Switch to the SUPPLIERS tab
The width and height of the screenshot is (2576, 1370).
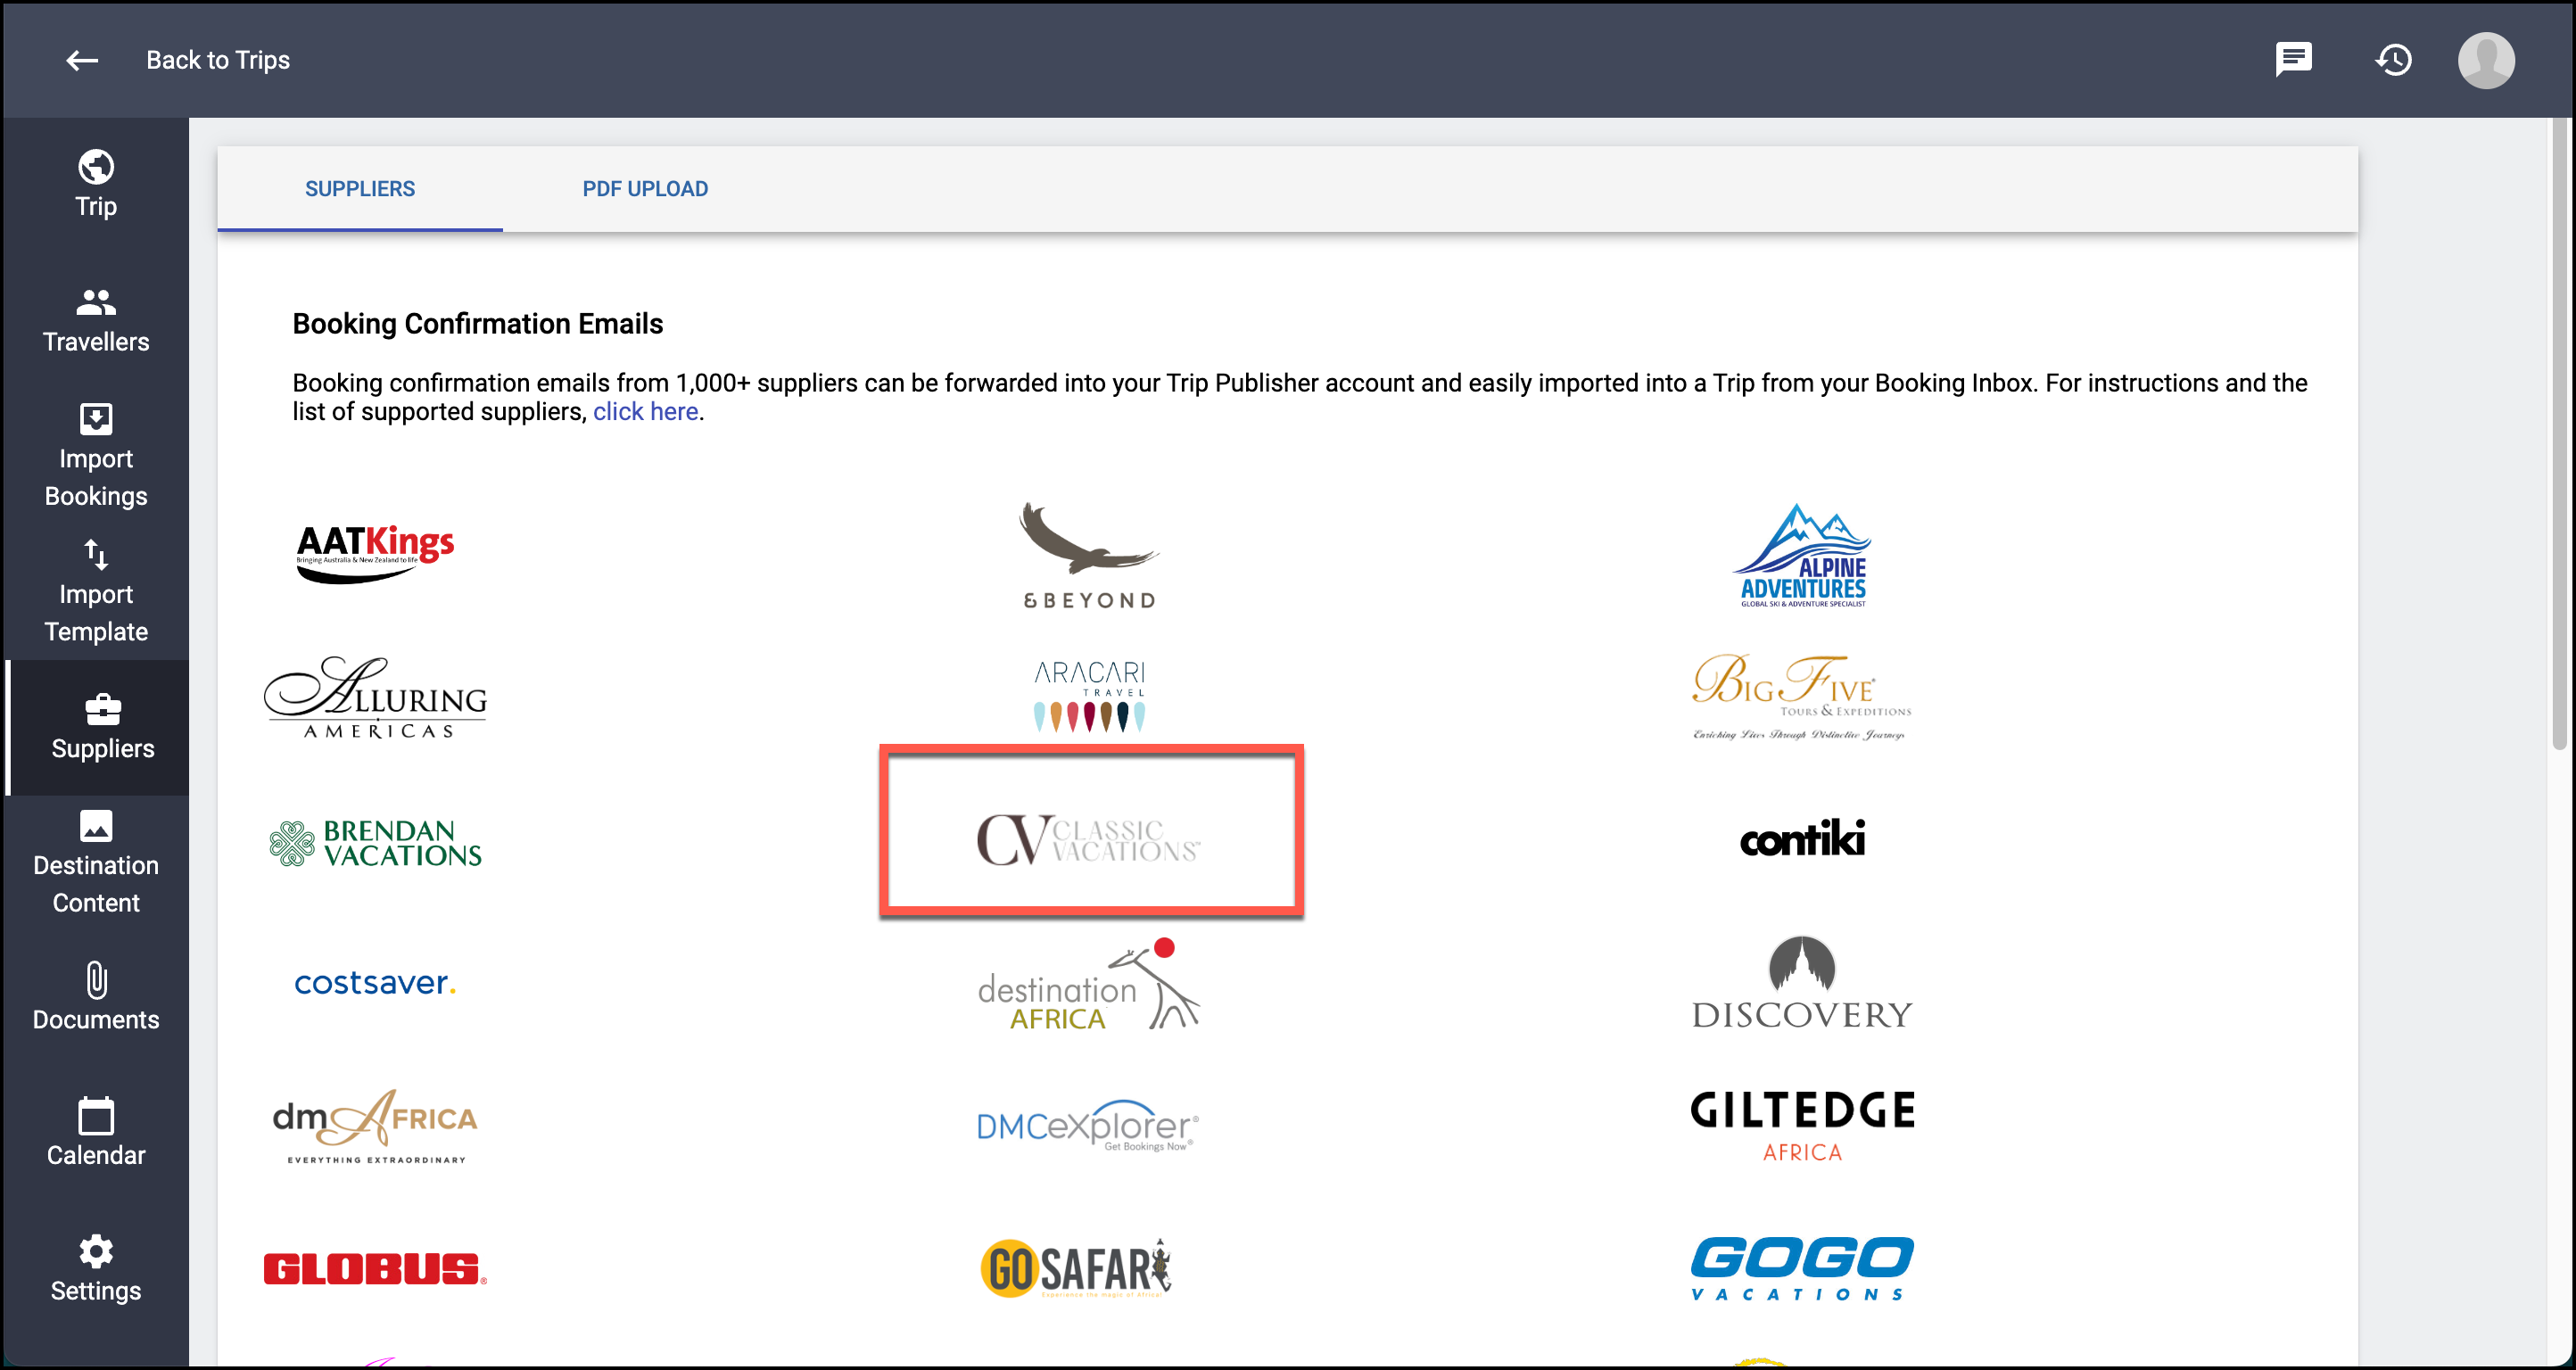(360, 189)
